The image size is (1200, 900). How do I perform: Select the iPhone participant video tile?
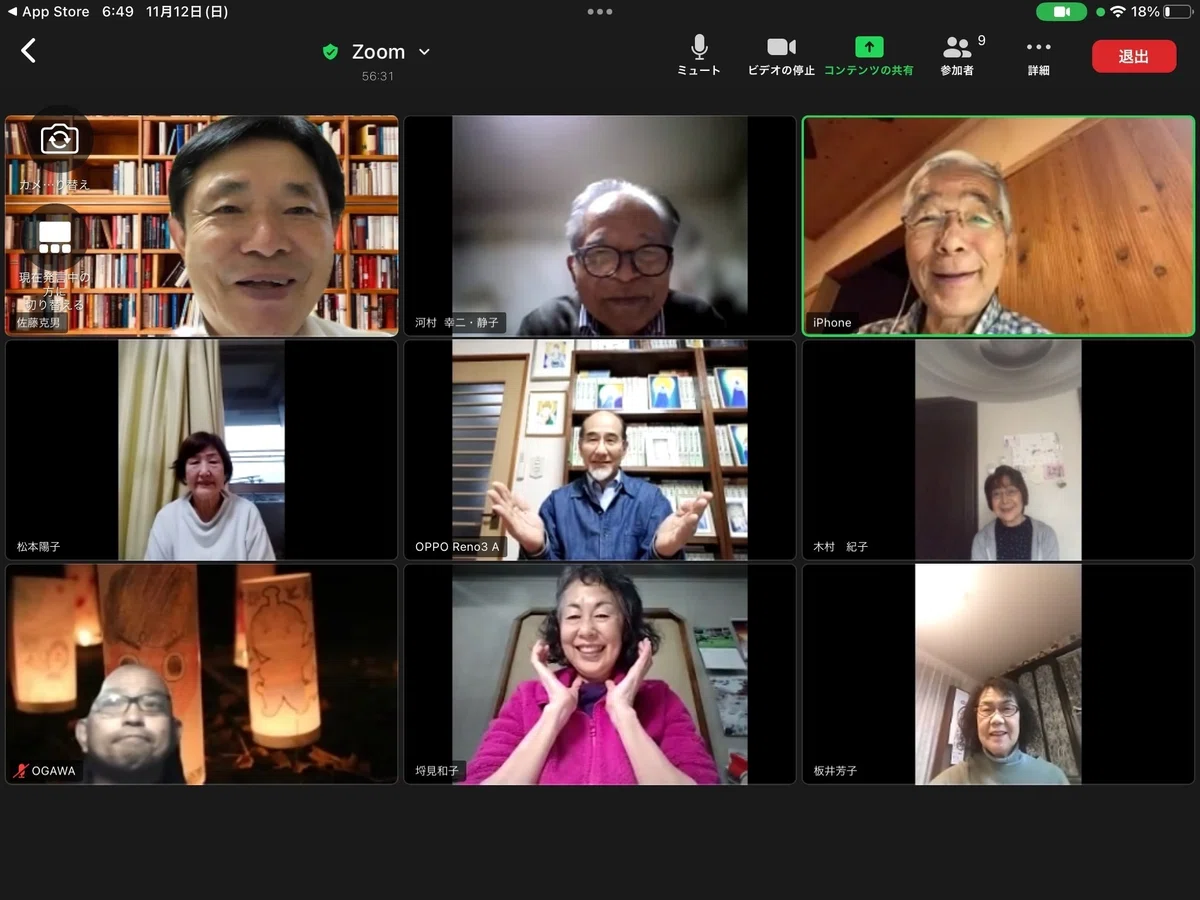tap(998, 225)
